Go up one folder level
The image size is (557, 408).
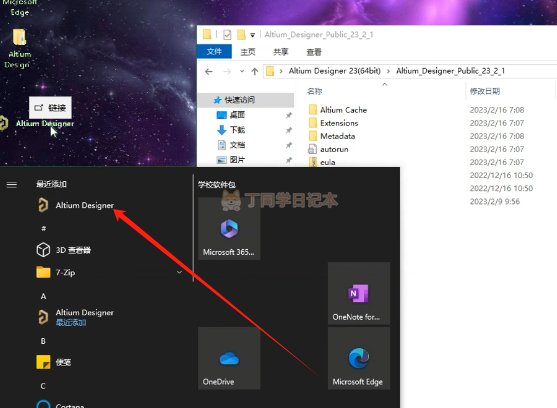(255, 71)
